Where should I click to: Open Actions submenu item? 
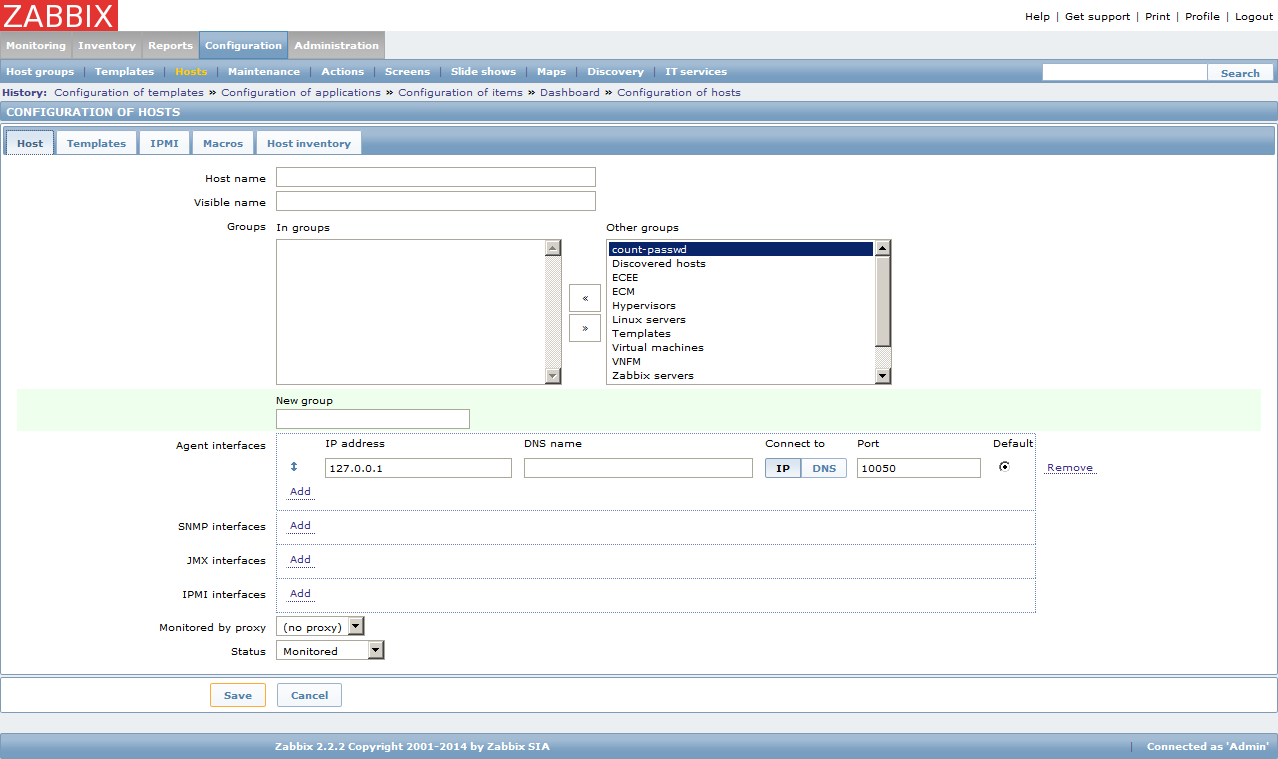point(343,72)
